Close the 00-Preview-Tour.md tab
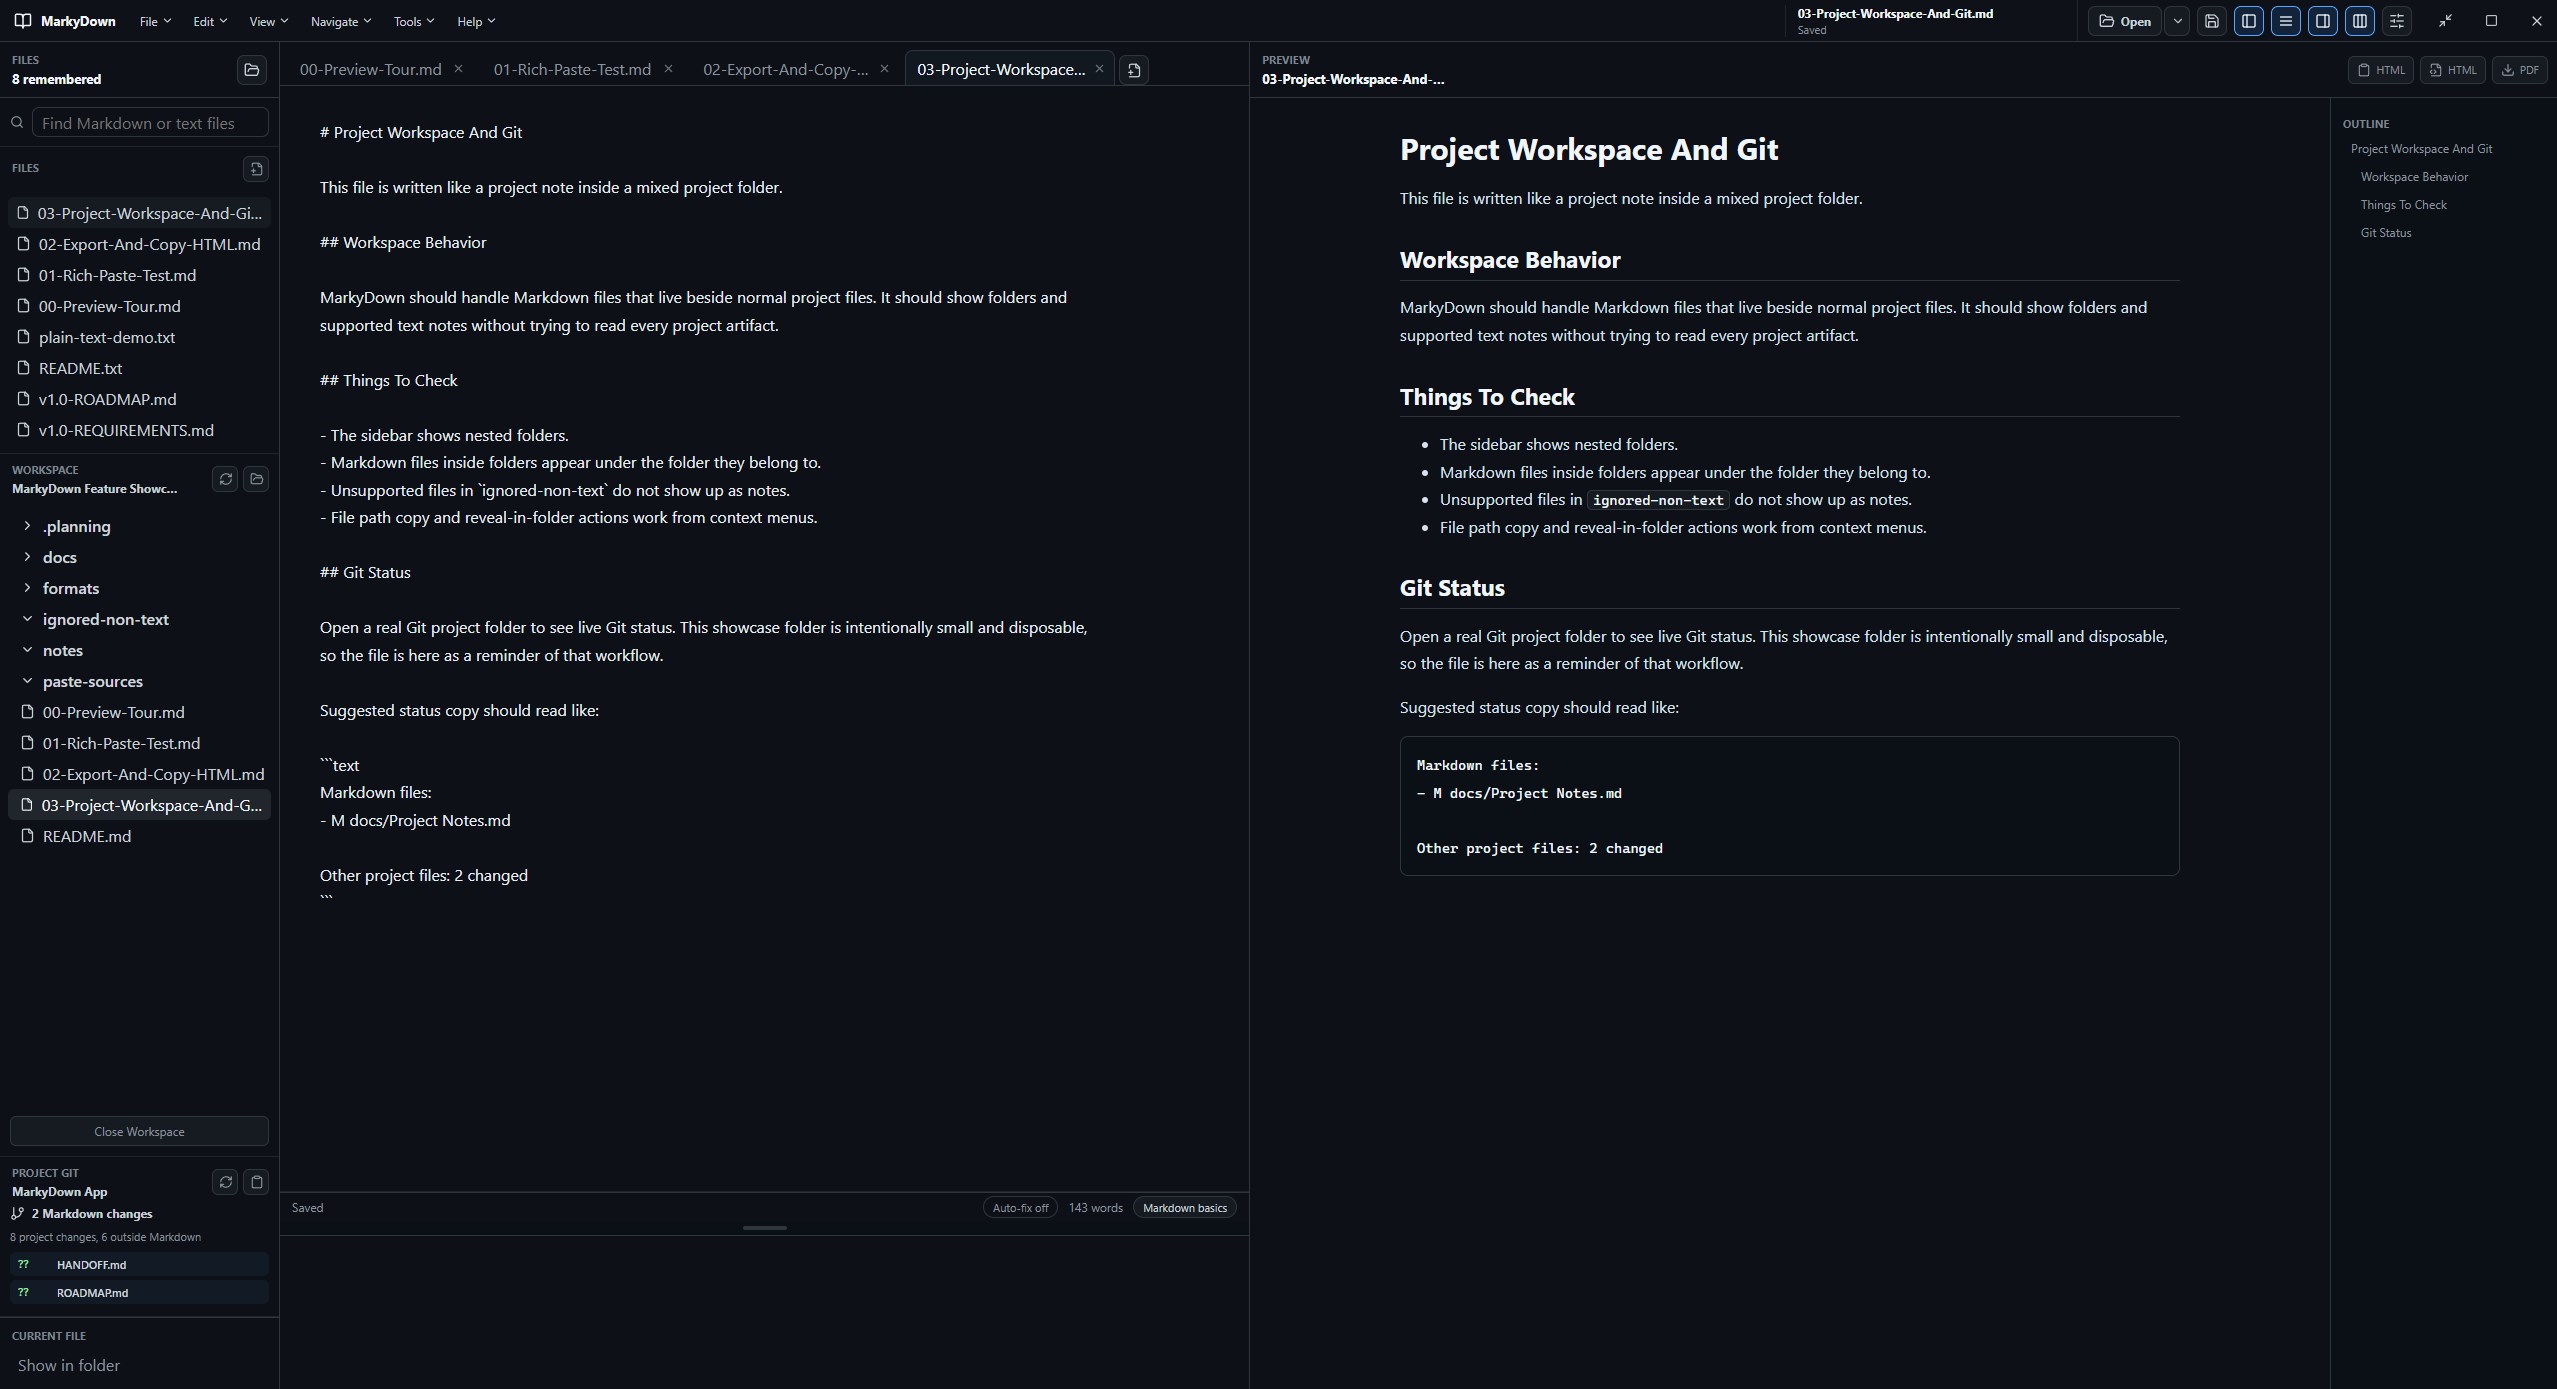Image resolution: width=2557 pixels, height=1389 pixels. click(458, 69)
